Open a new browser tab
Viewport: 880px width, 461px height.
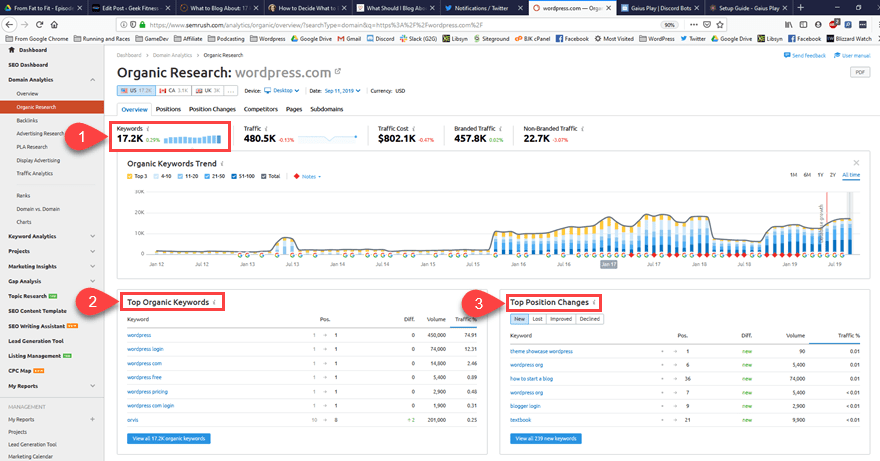(x=801, y=7)
